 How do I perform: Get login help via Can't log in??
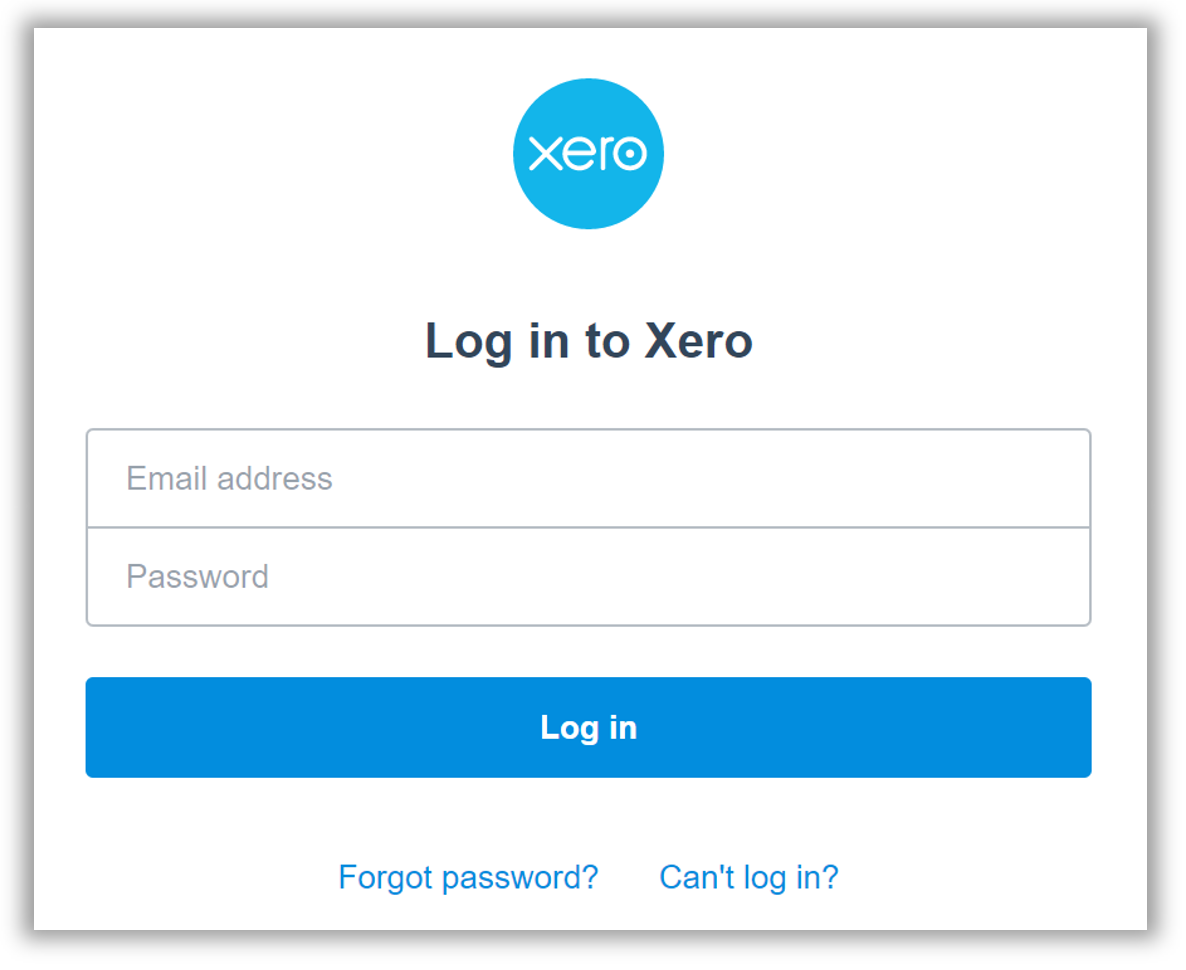click(x=749, y=878)
